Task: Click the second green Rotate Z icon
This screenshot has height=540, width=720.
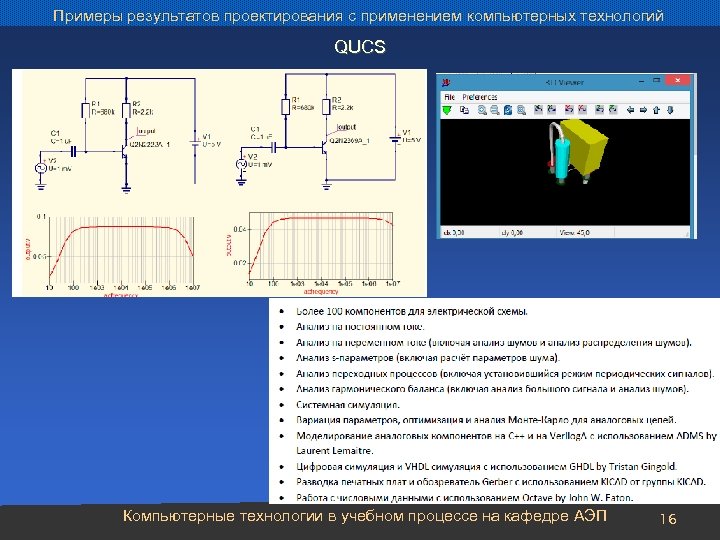Action: [x=613, y=109]
